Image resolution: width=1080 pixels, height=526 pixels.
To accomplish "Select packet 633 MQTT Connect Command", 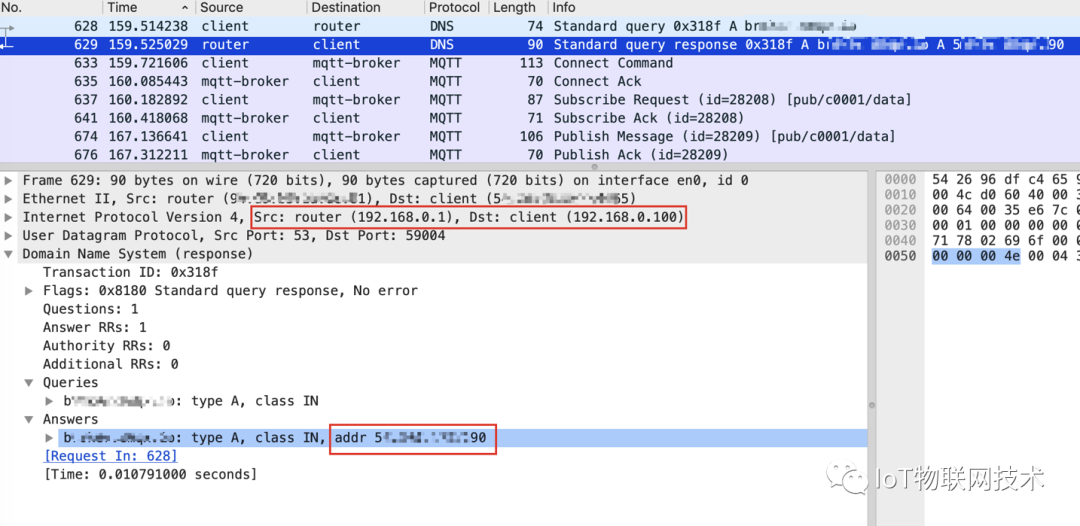I will pos(500,63).
